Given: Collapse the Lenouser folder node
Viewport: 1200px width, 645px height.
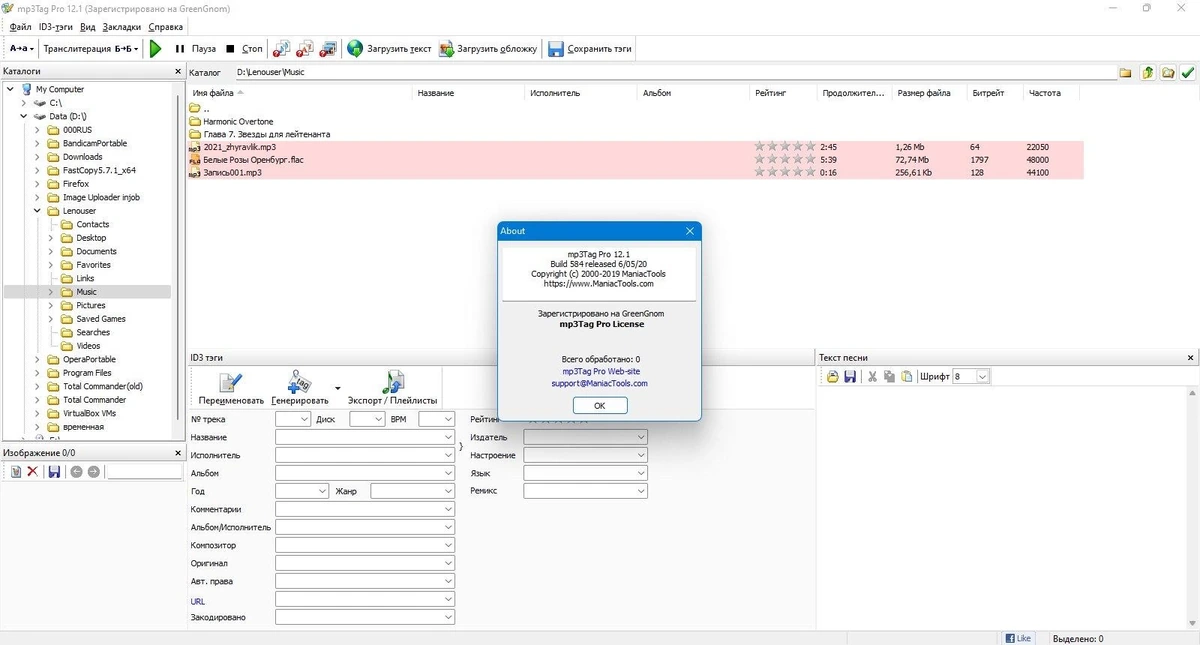Looking at the screenshot, I should click(x=38, y=211).
